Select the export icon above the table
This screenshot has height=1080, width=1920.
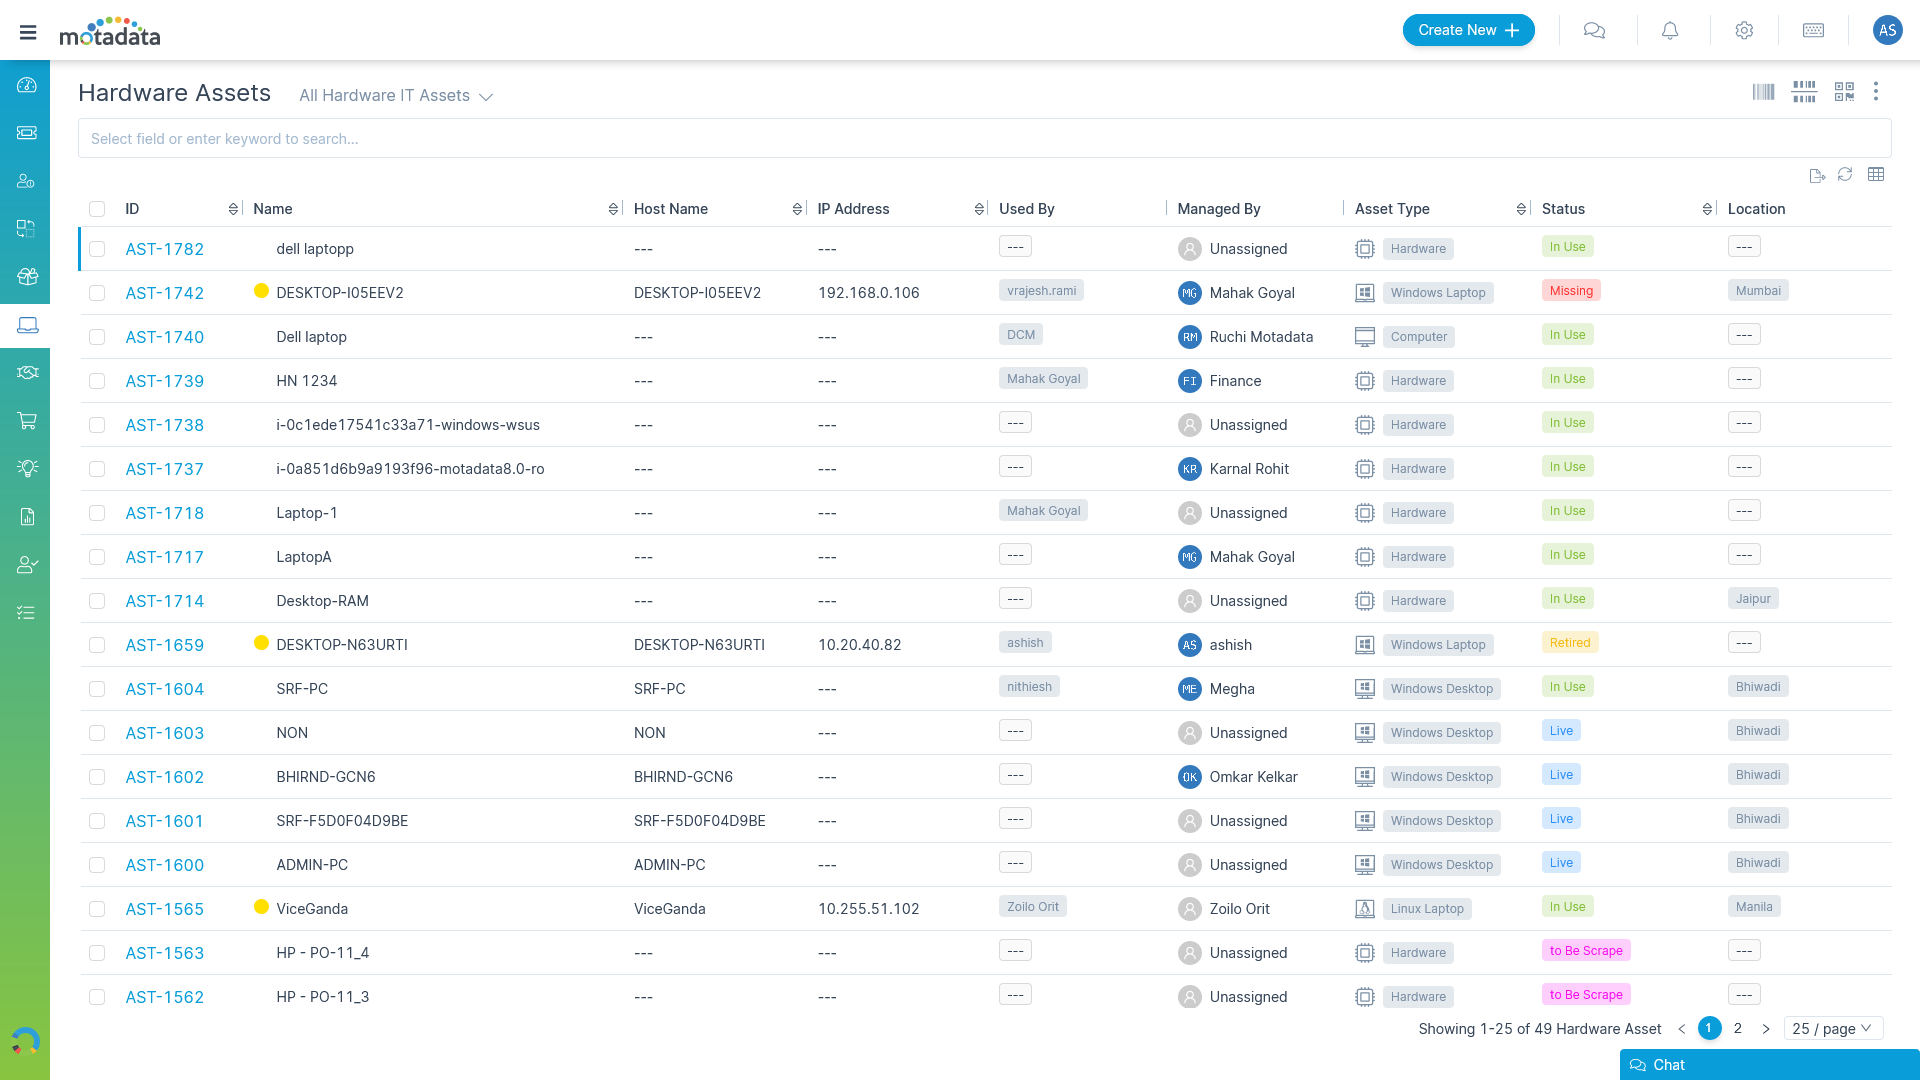click(1818, 175)
